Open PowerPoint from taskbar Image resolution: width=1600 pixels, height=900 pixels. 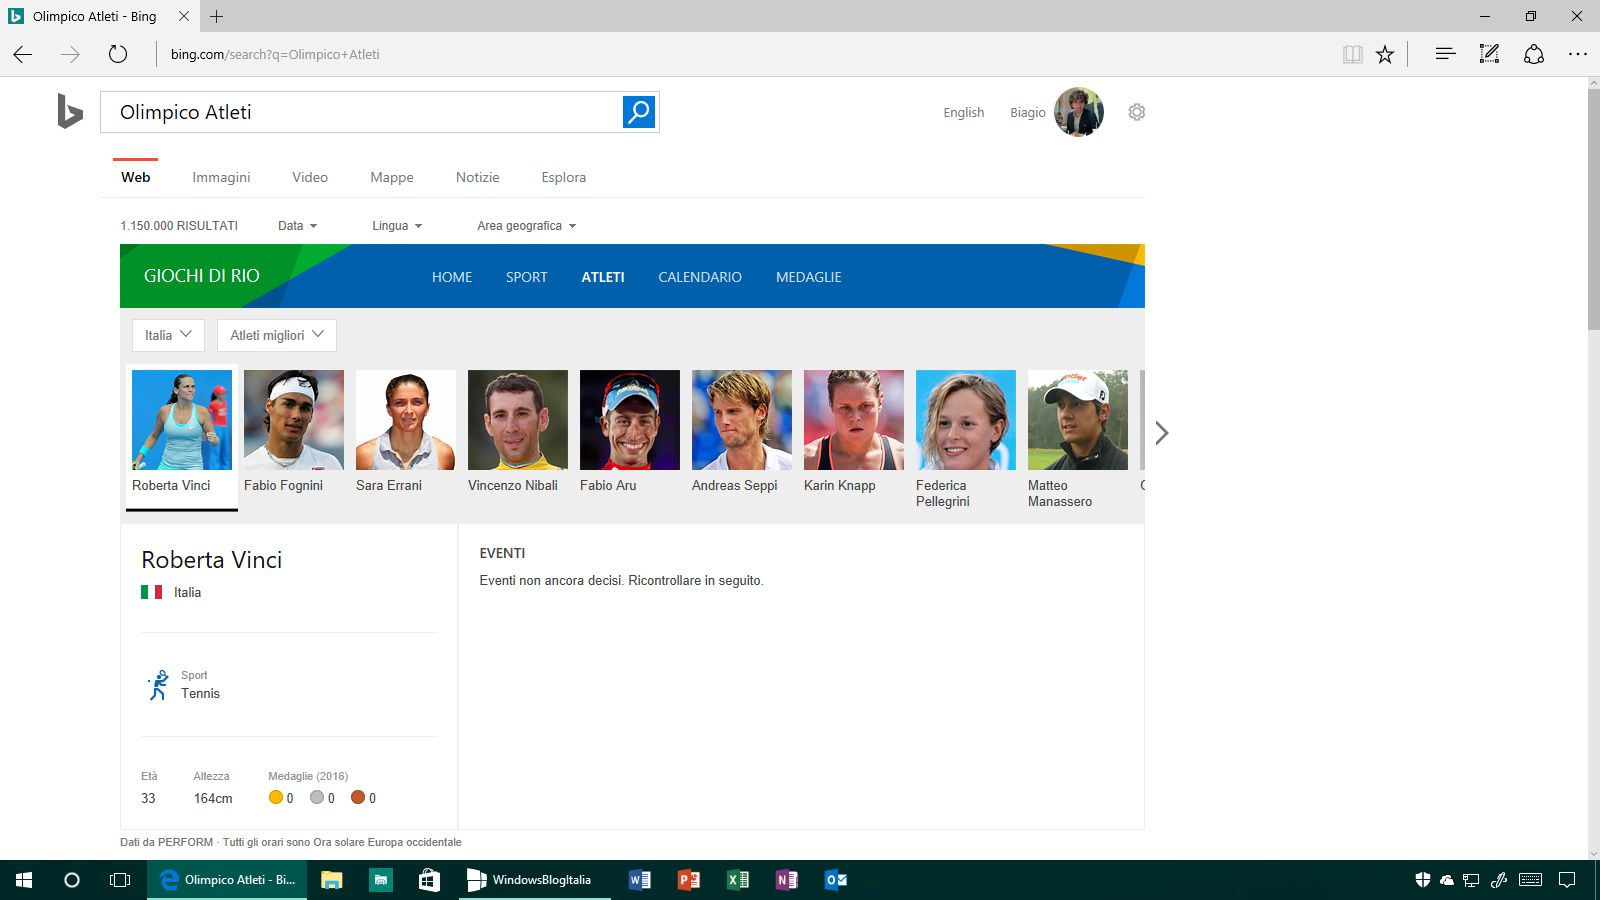[689, 880]
